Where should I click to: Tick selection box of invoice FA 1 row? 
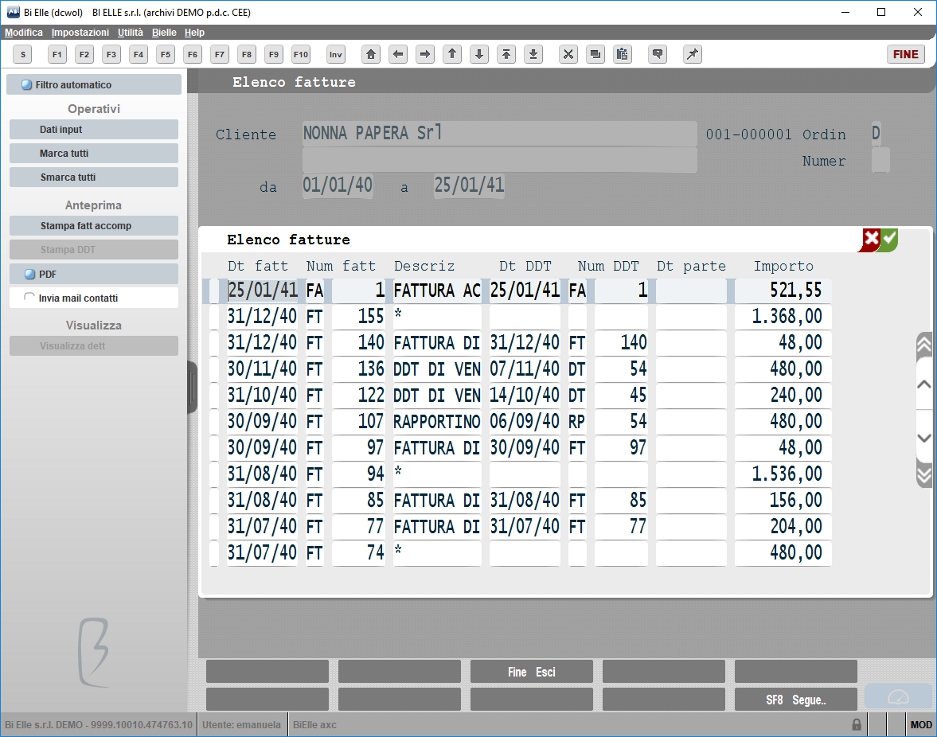(x=214, y=290)
